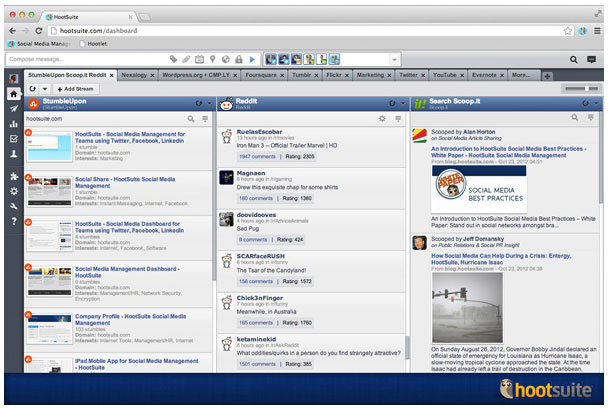Switch to the Foursquare tab
Viewport: 608px width, 408px height.
[x=261, y=75]
